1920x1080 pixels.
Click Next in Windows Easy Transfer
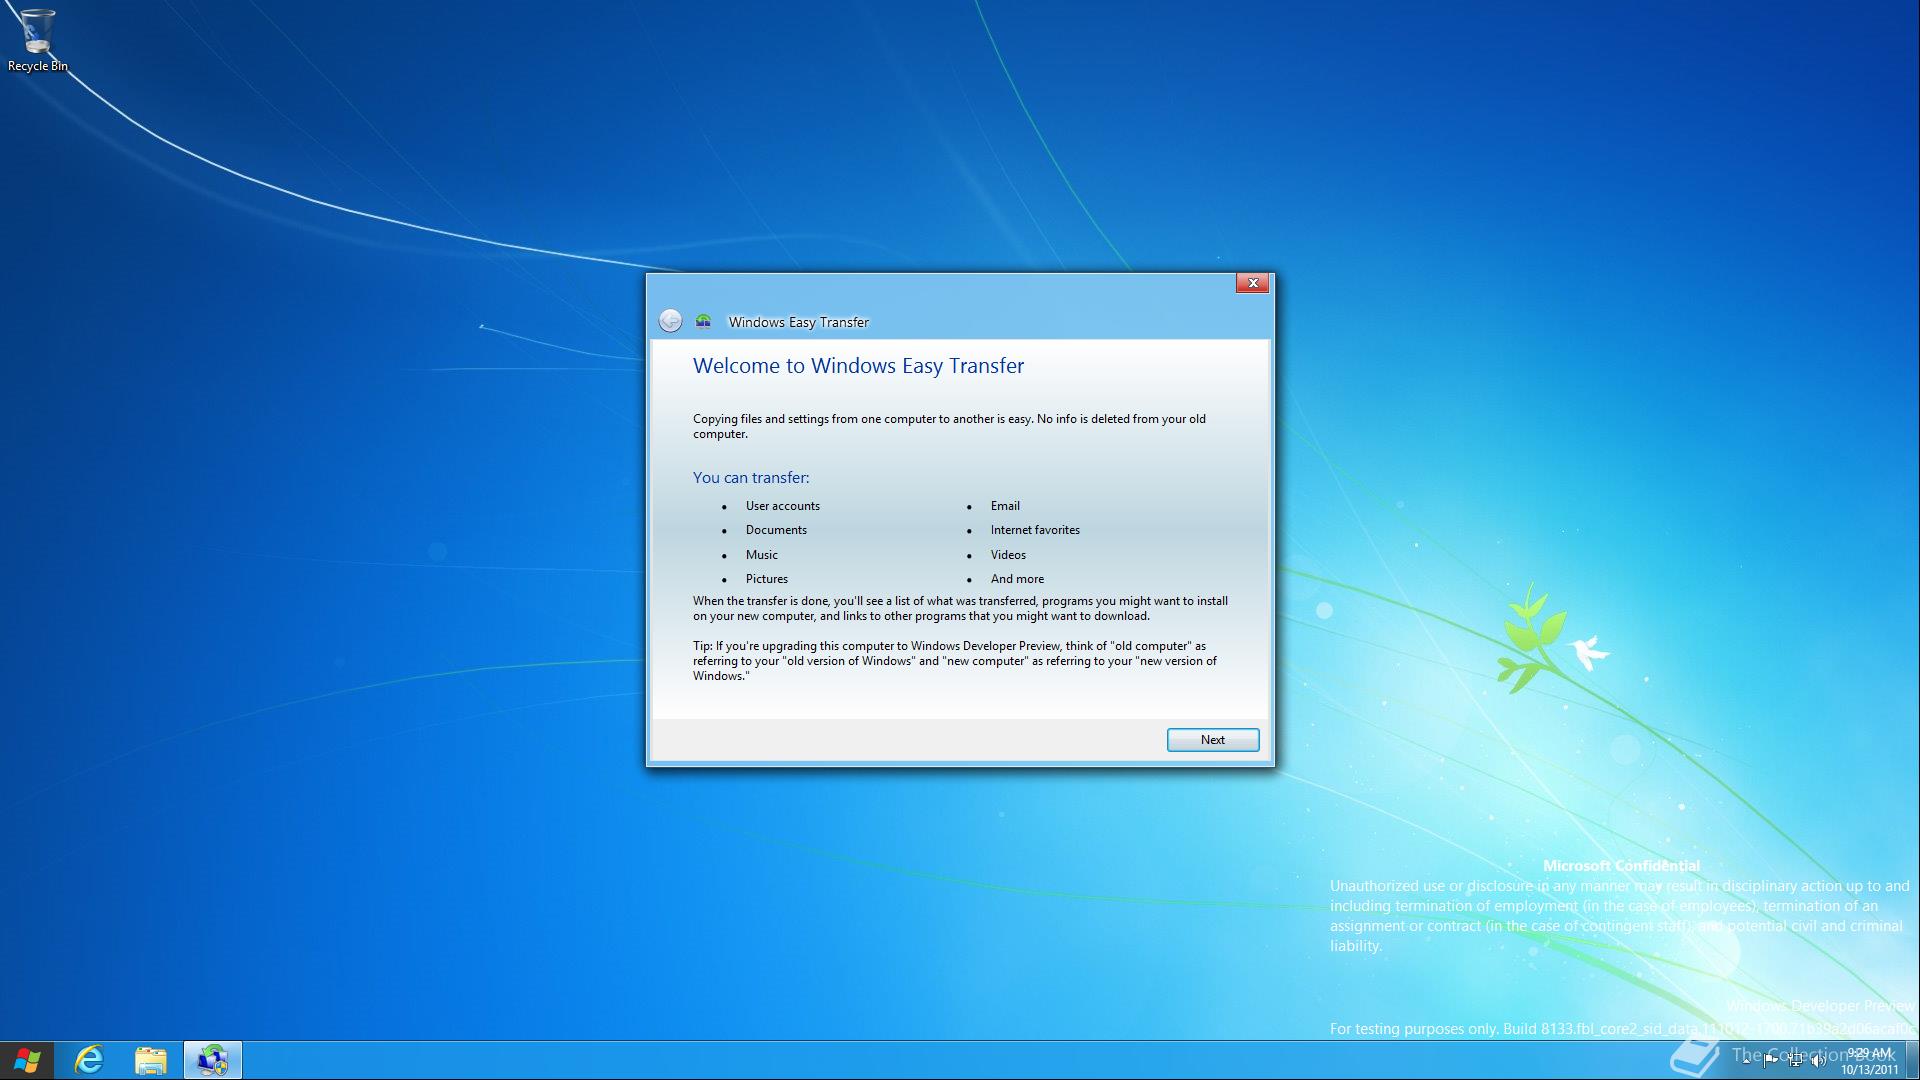[1213, 740]
